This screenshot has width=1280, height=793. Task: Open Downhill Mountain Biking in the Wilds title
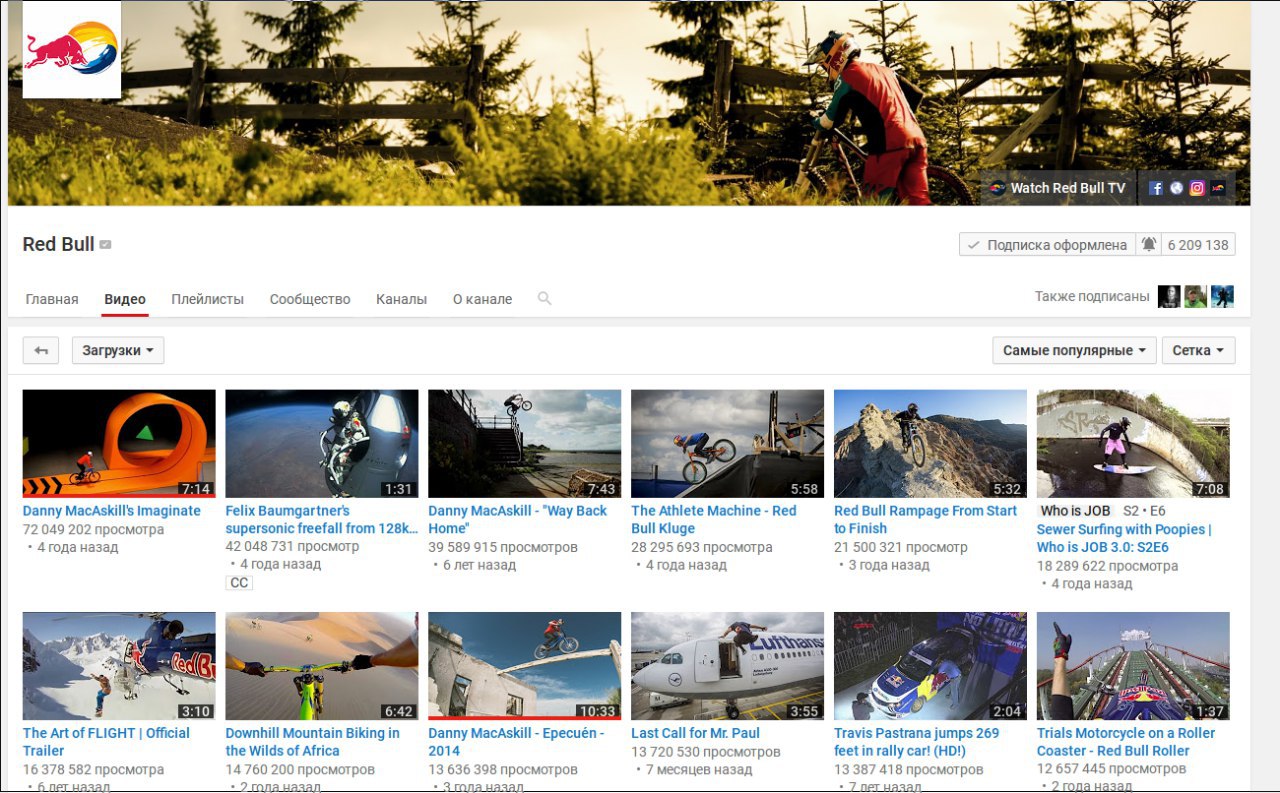click(313, 742)
